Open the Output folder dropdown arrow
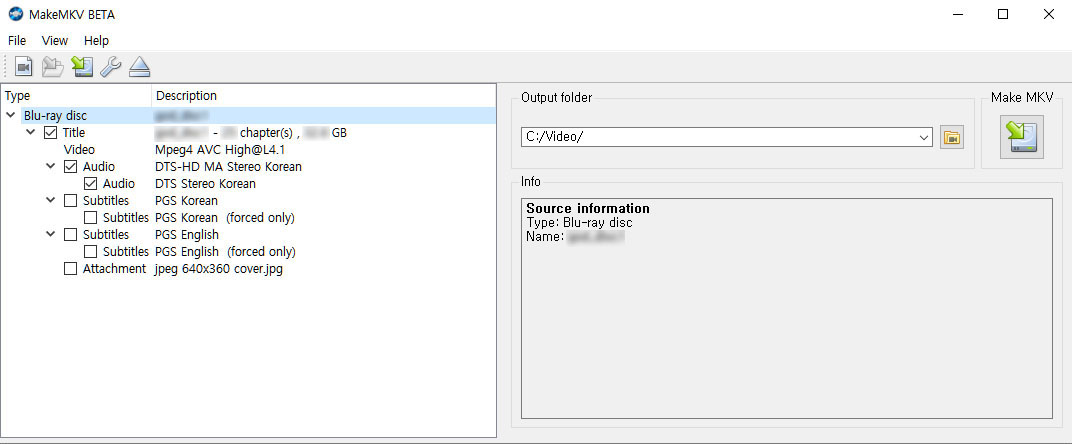Image resolution: width=1072 pixels, height=444 pixels. point(925,138)
